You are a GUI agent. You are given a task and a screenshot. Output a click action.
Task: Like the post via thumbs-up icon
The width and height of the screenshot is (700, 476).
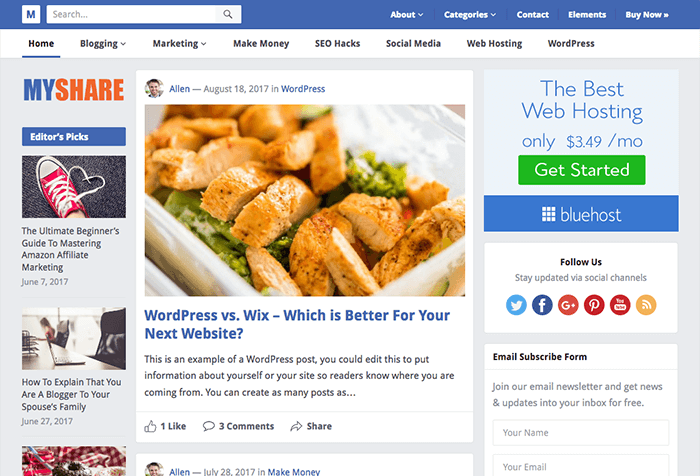tap(150, 426)
